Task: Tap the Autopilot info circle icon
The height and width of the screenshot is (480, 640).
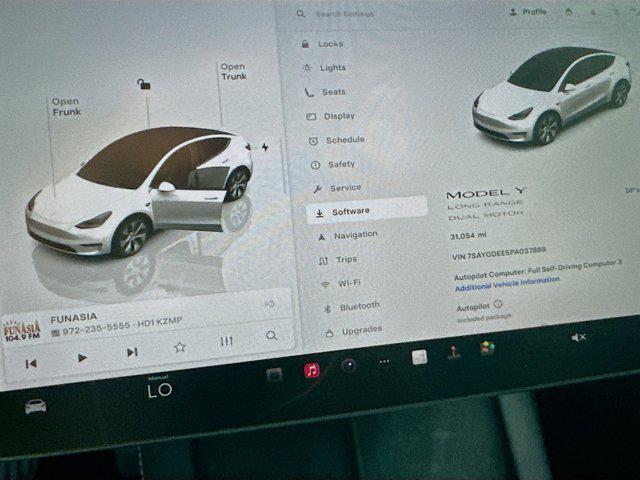Action: click(498, 304)
